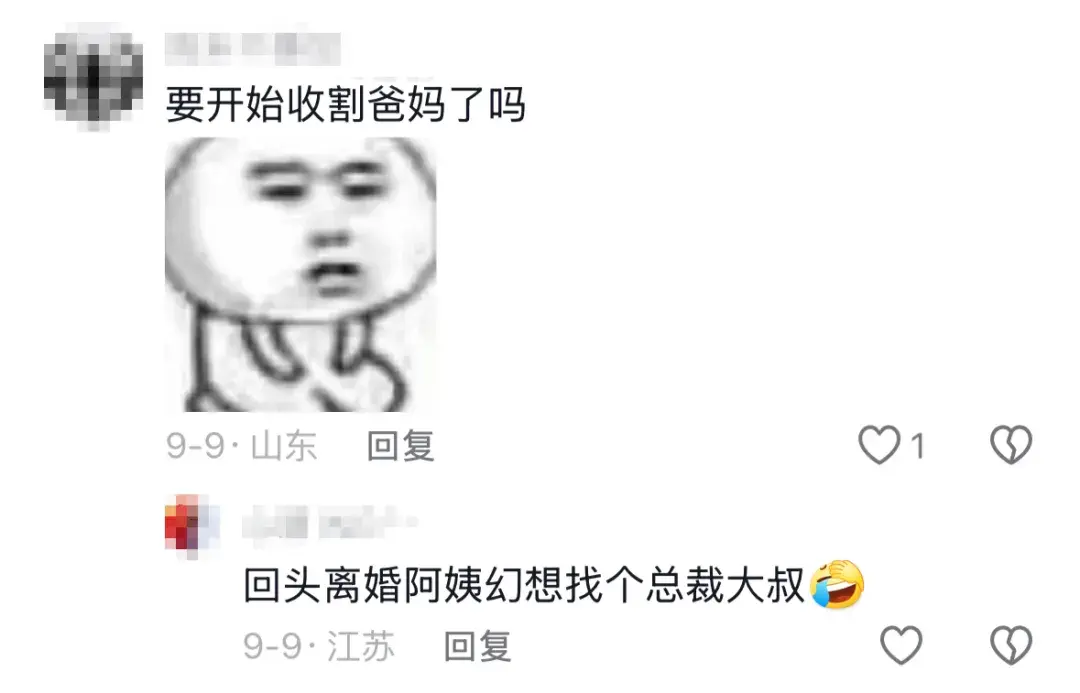Open the small red reply-author avatar
The width and height of the screenshot is (1080, 693).
coord(192,526)
